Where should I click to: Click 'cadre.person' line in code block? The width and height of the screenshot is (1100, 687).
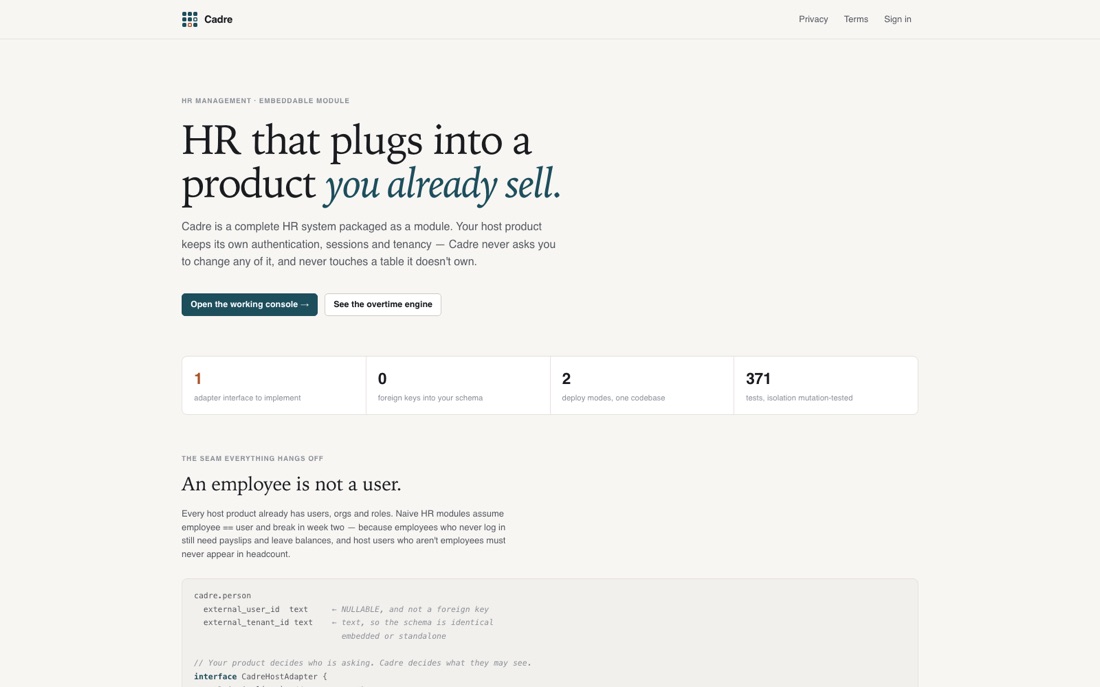pyautogui.click(x=222, y=596)
